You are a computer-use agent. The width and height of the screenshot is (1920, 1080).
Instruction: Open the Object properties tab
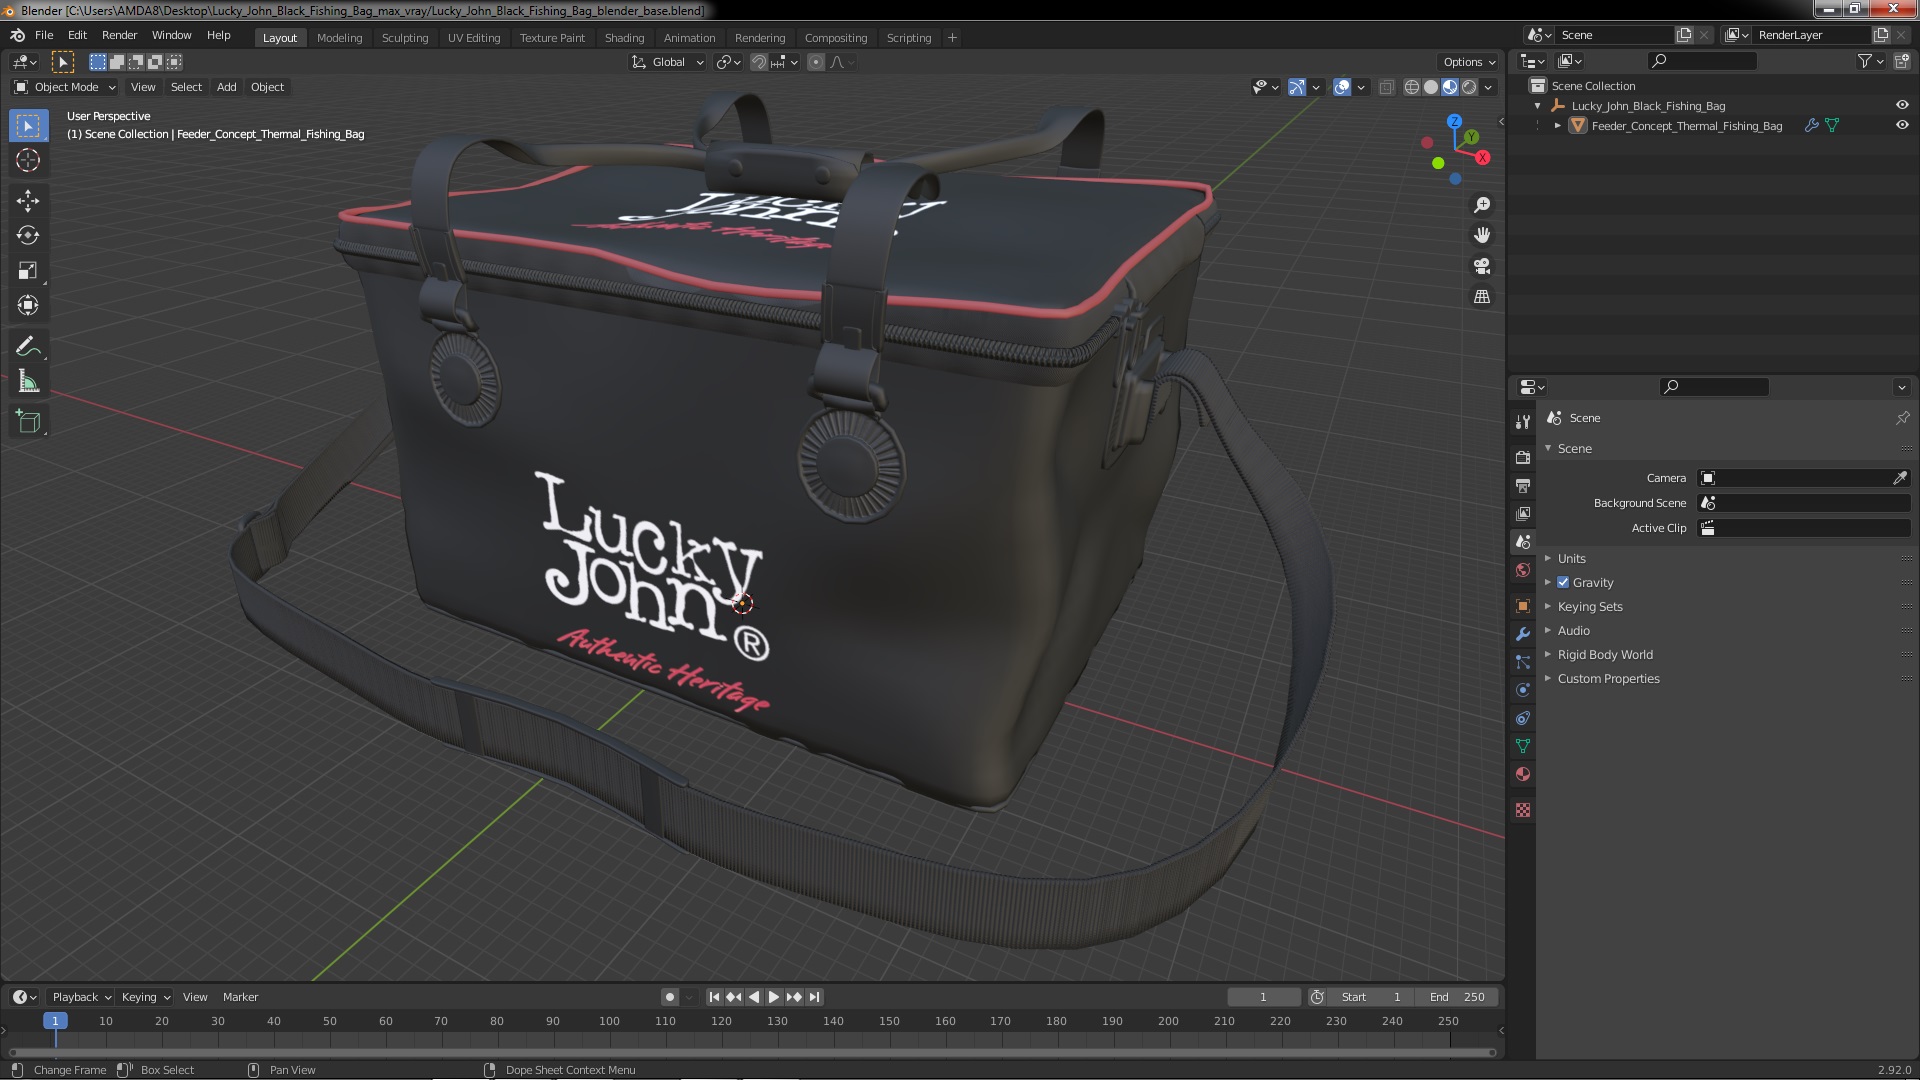(x=1523, y=606)
